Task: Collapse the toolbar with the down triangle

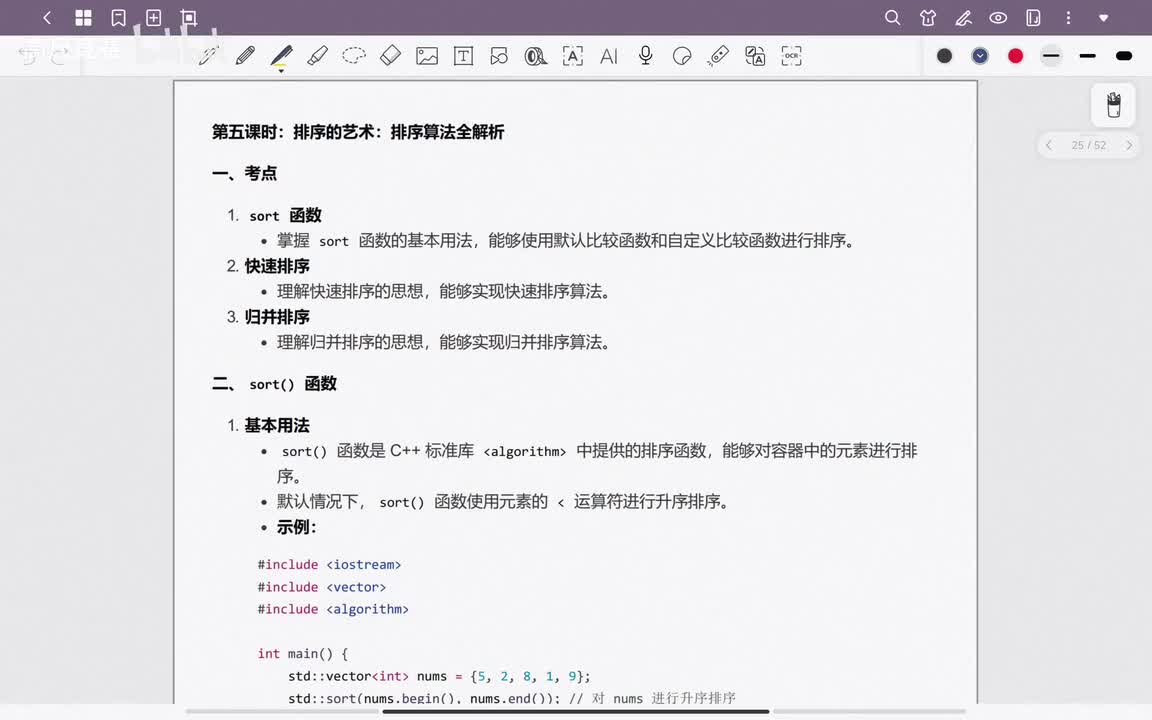Action: (x=1104, y=18)
